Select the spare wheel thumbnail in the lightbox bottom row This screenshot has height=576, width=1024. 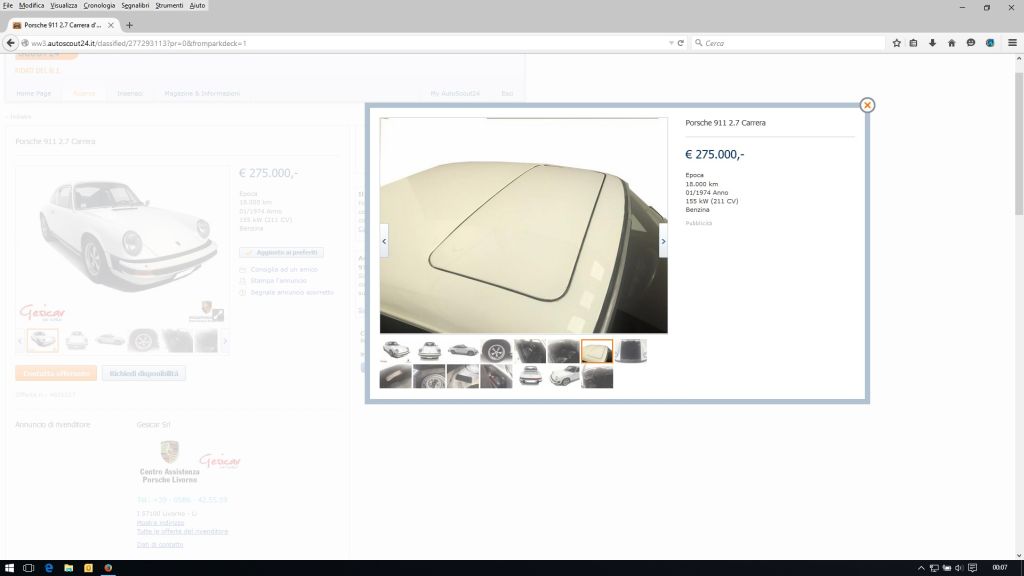pyautogui.click(x=429, y=377)
